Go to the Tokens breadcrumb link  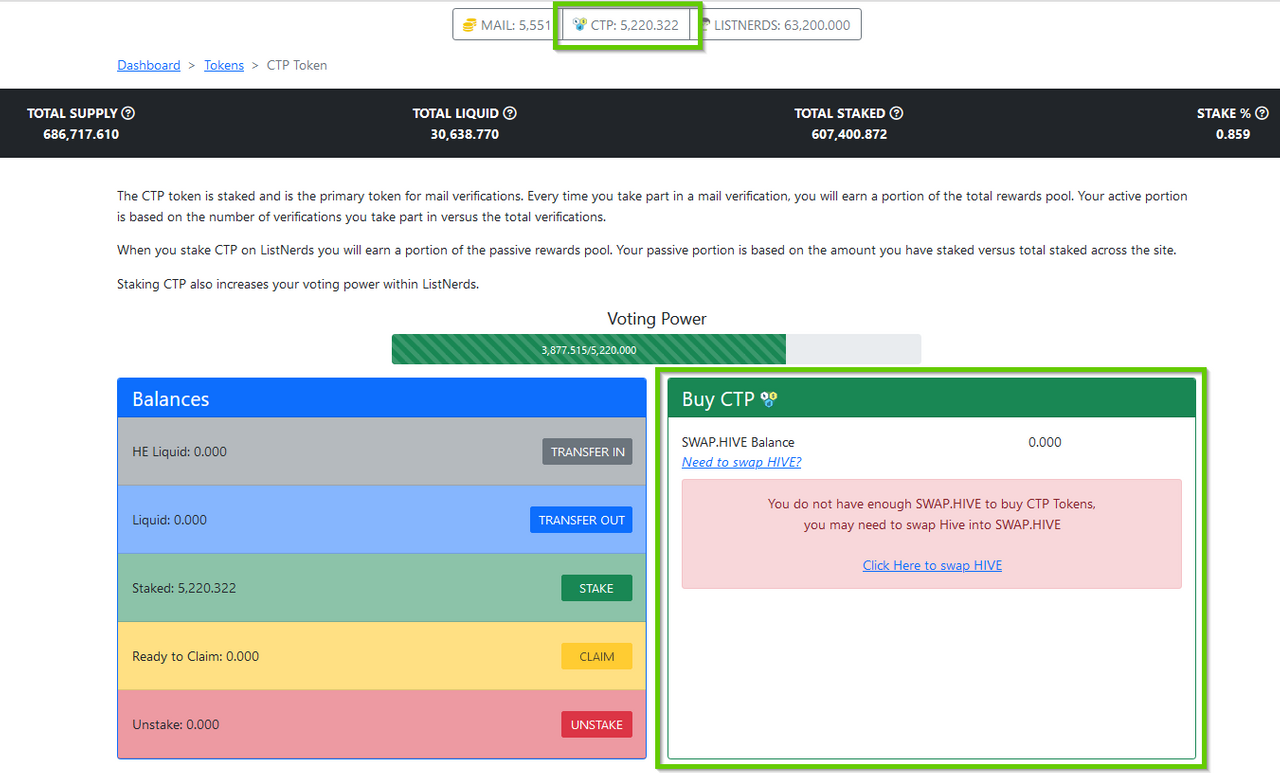click(x=224, y=65)
